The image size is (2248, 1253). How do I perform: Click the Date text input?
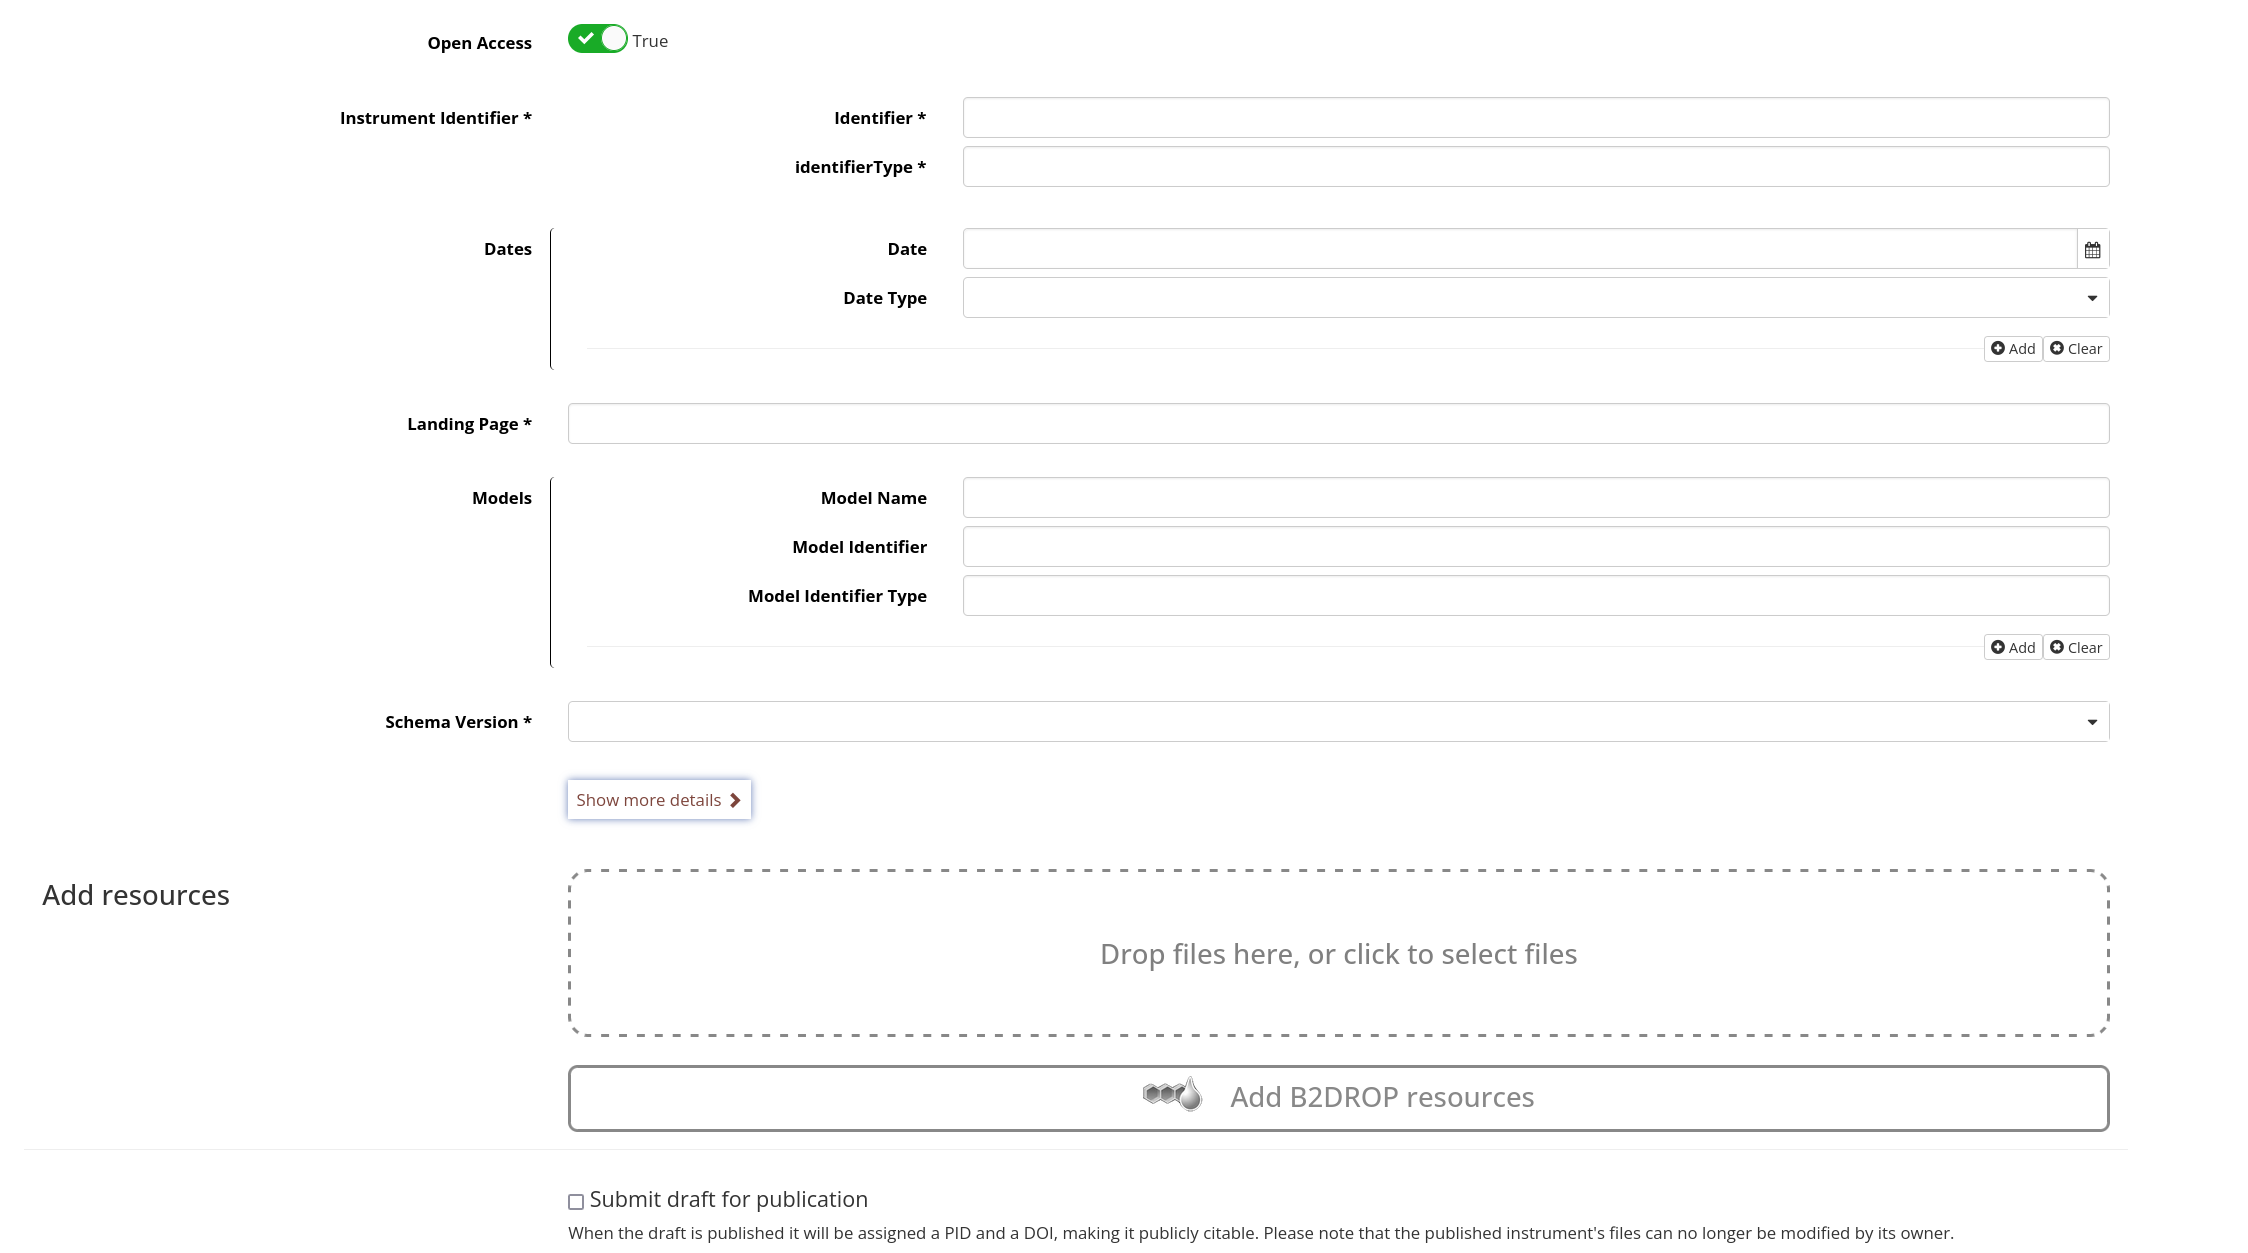click(1518, 249)
